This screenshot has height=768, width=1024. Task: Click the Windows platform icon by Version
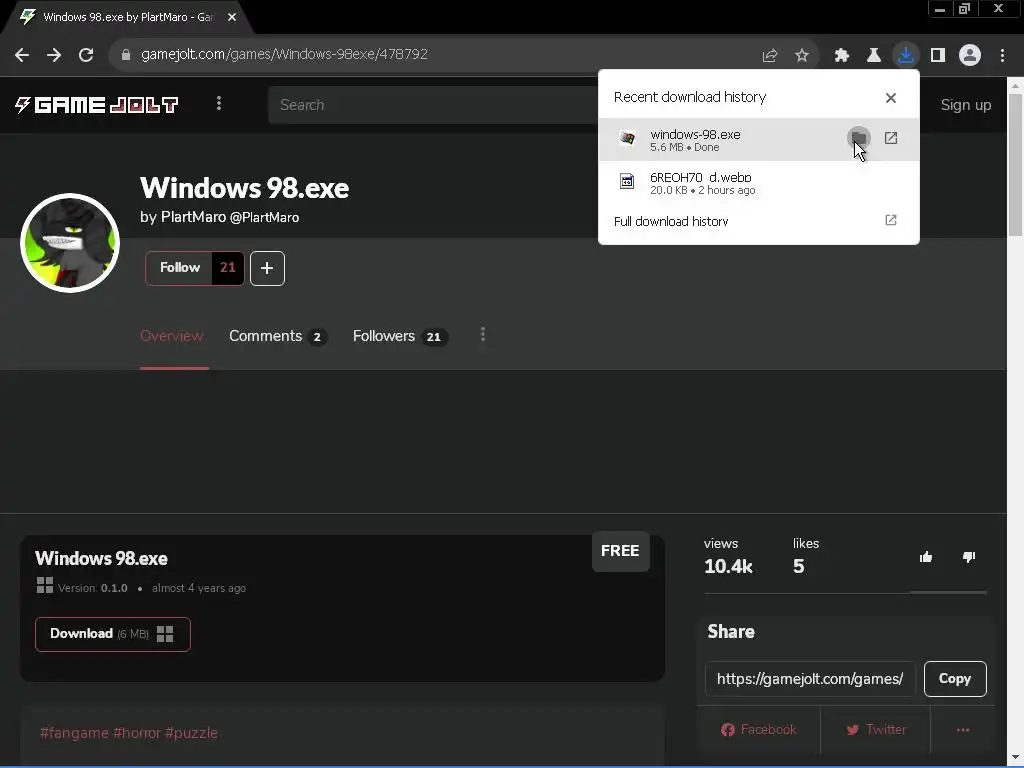click(45, 585)
